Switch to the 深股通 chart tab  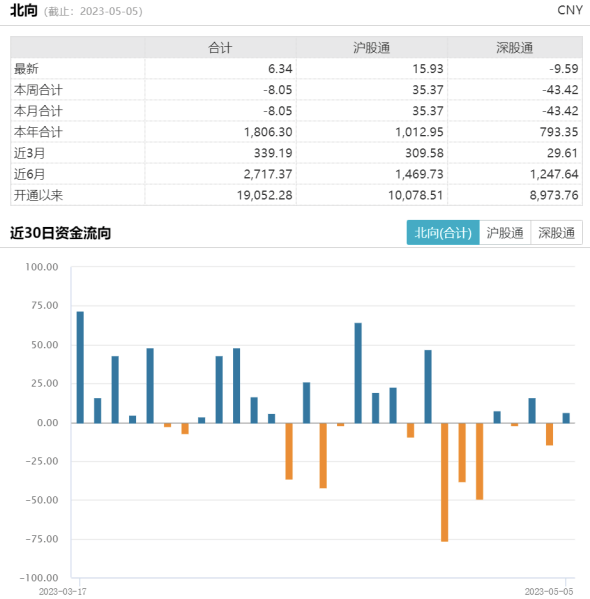coord(556,233)
